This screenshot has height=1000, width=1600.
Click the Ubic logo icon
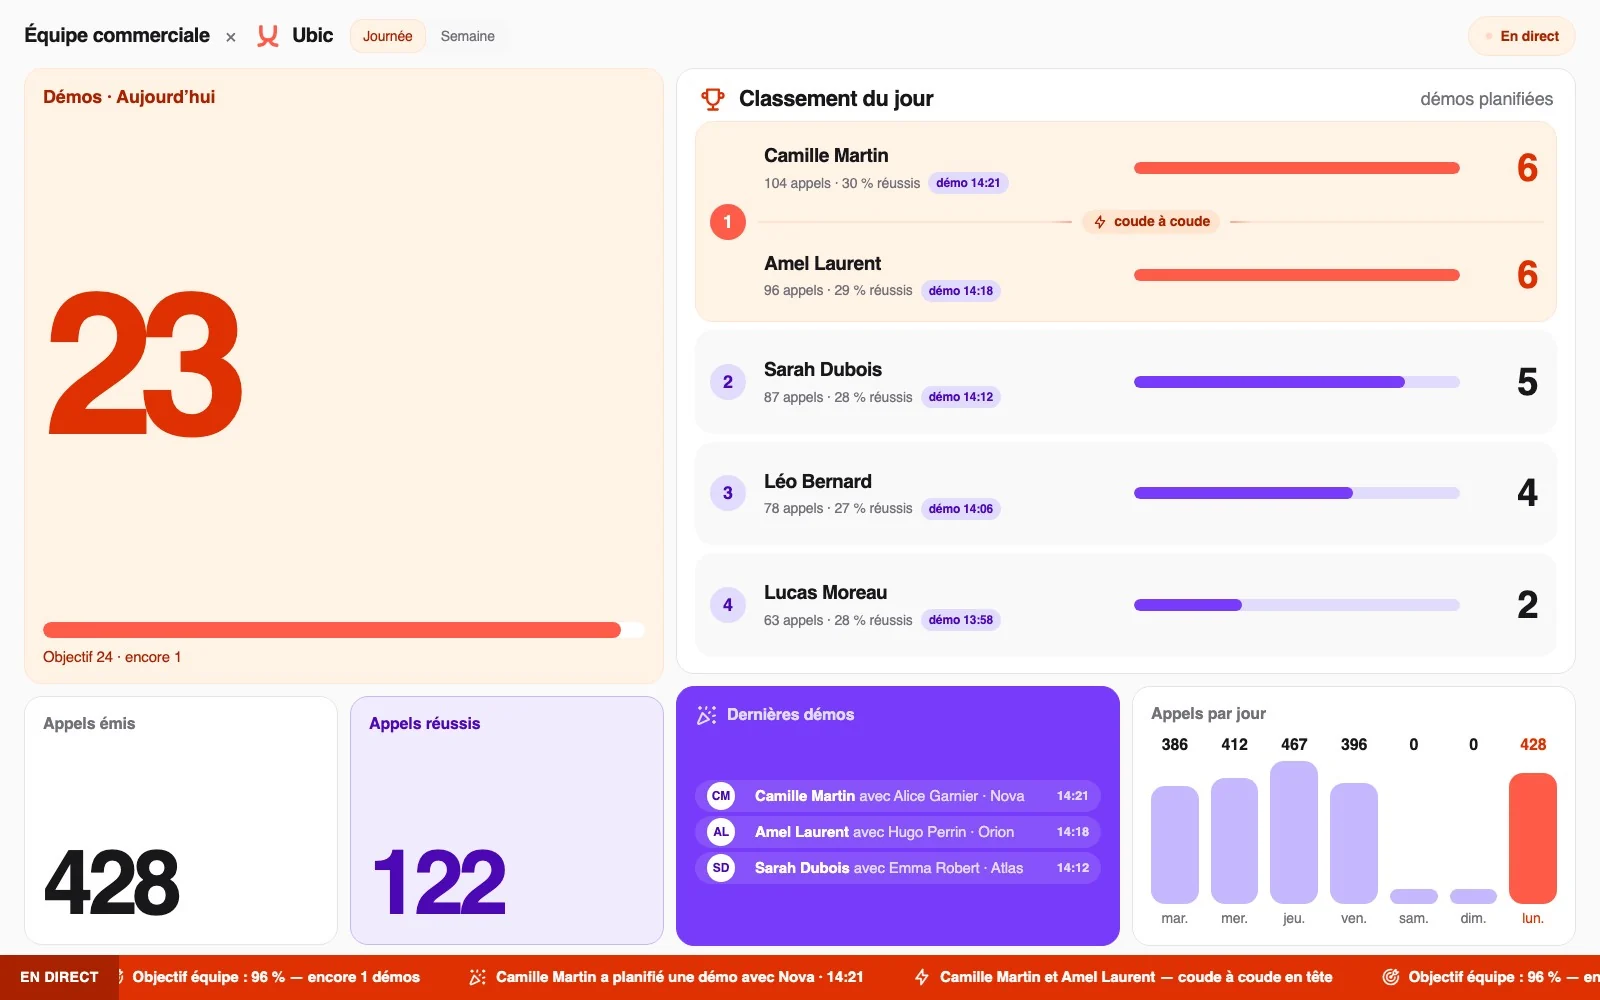click(267, 36)
